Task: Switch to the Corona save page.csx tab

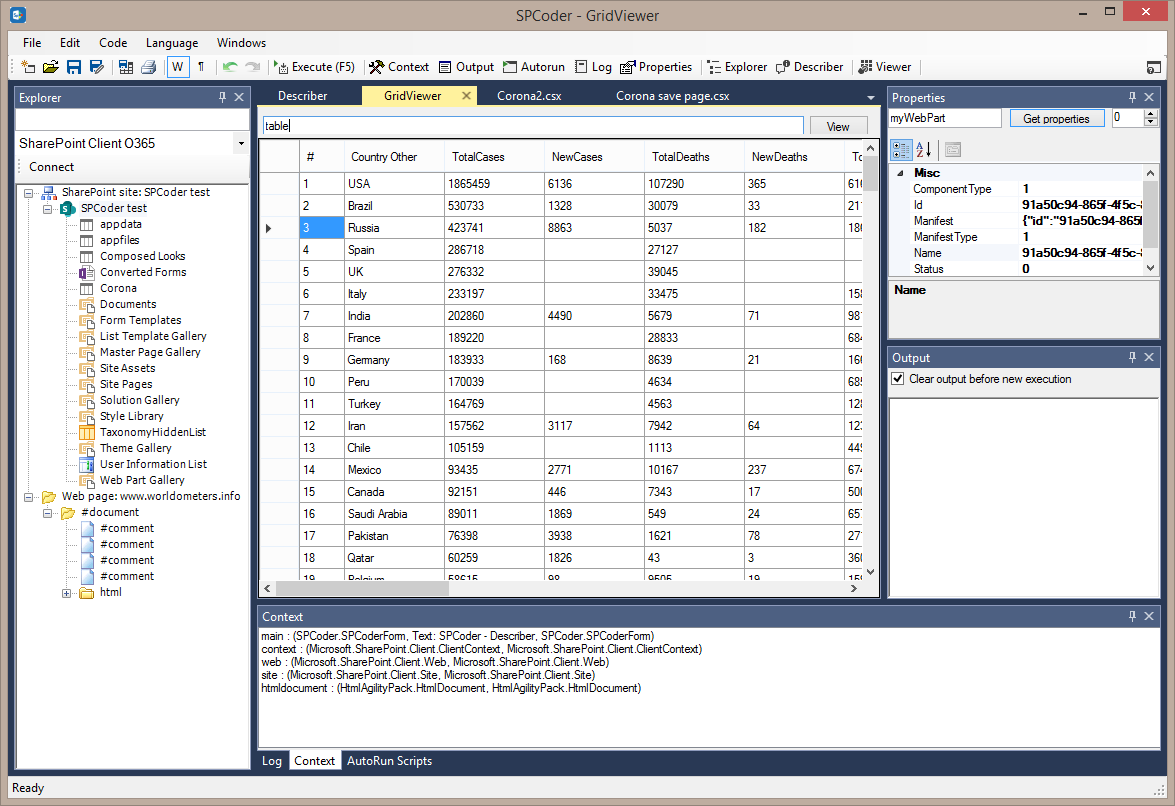Action: [672, 96]
